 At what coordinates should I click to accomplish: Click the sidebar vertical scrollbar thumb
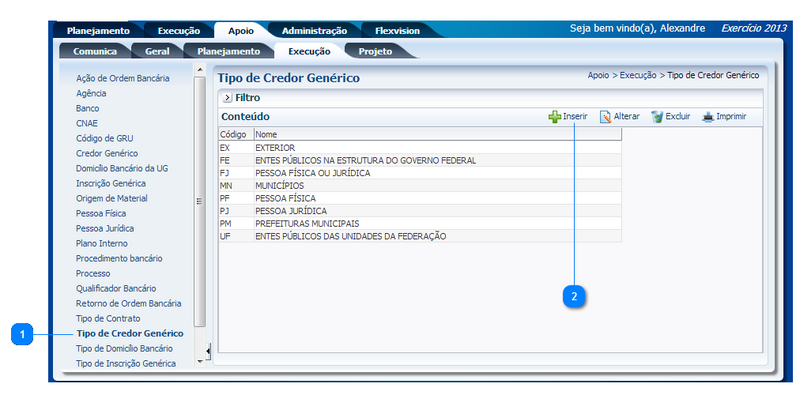pos(200,201)
